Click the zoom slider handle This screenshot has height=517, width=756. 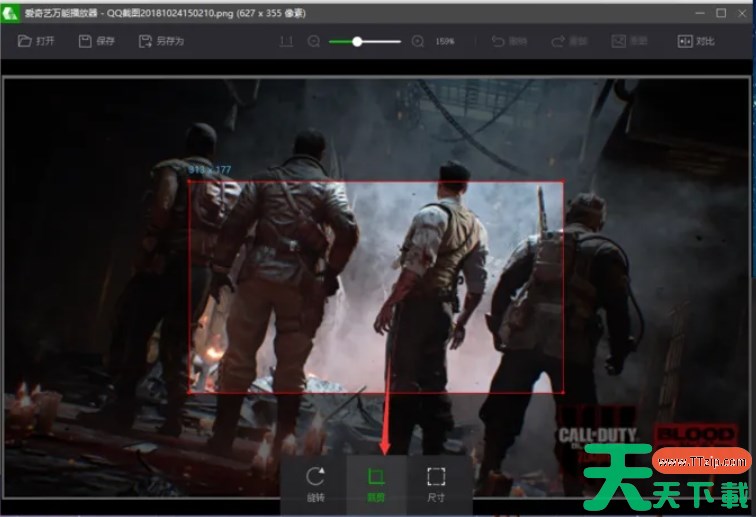(x=357, y=42)
